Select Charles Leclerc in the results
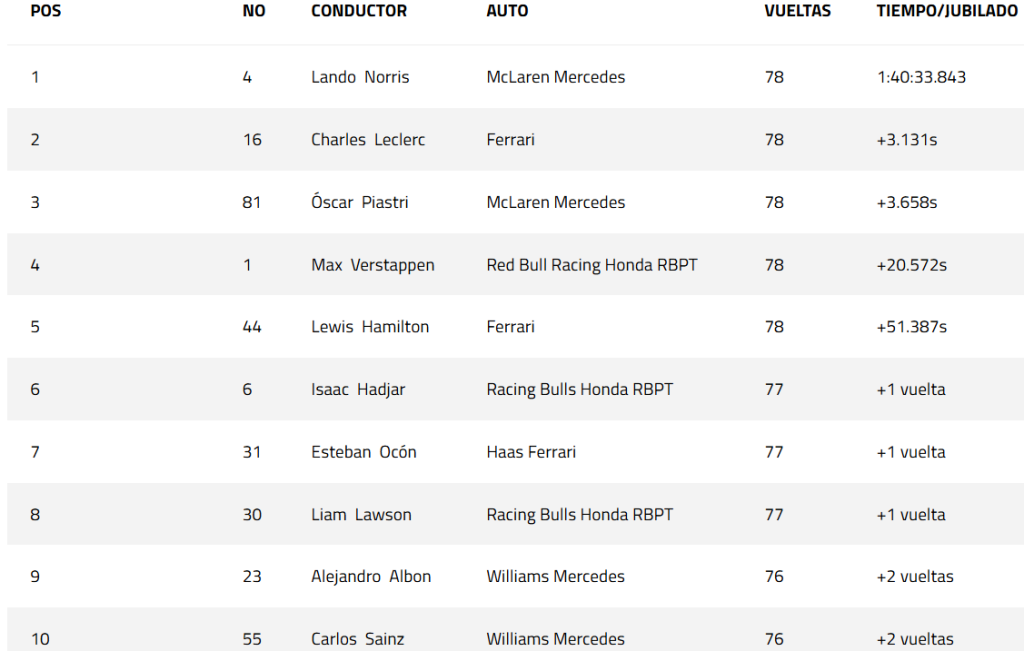 coord(368,140)
